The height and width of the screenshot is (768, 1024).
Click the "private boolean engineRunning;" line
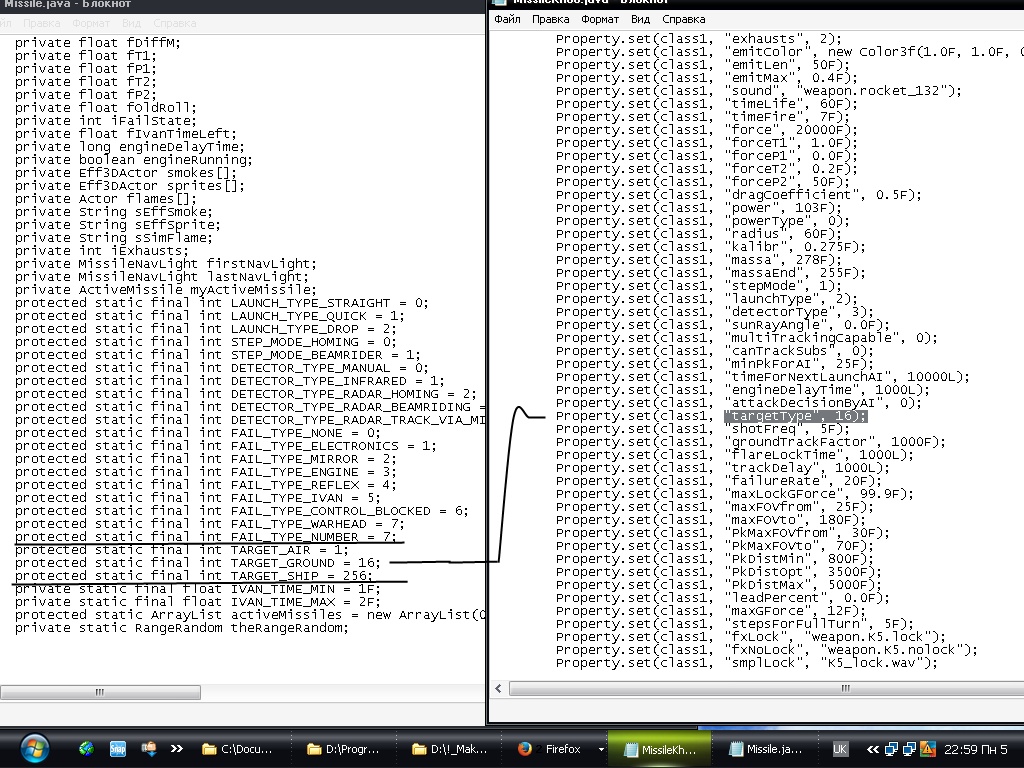(x=133, y=159)
